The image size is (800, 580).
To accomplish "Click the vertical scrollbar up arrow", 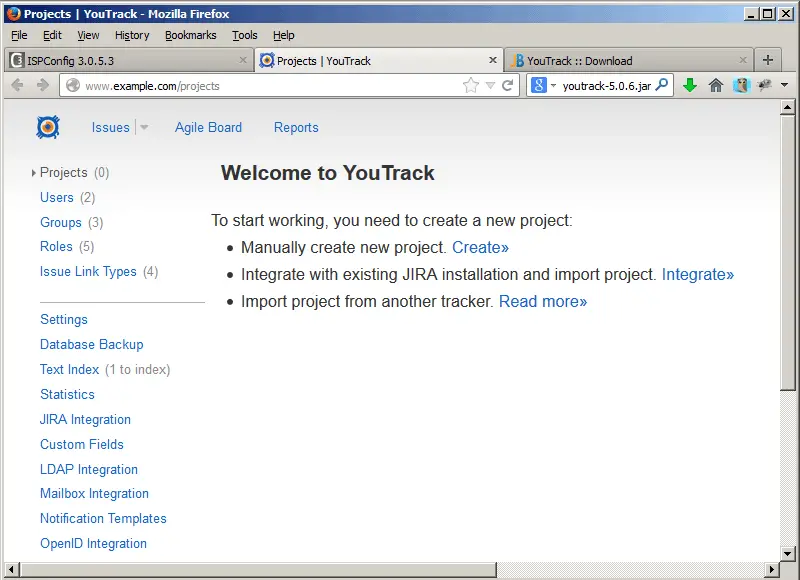I will pyautogui.click(x=787, y=108).
